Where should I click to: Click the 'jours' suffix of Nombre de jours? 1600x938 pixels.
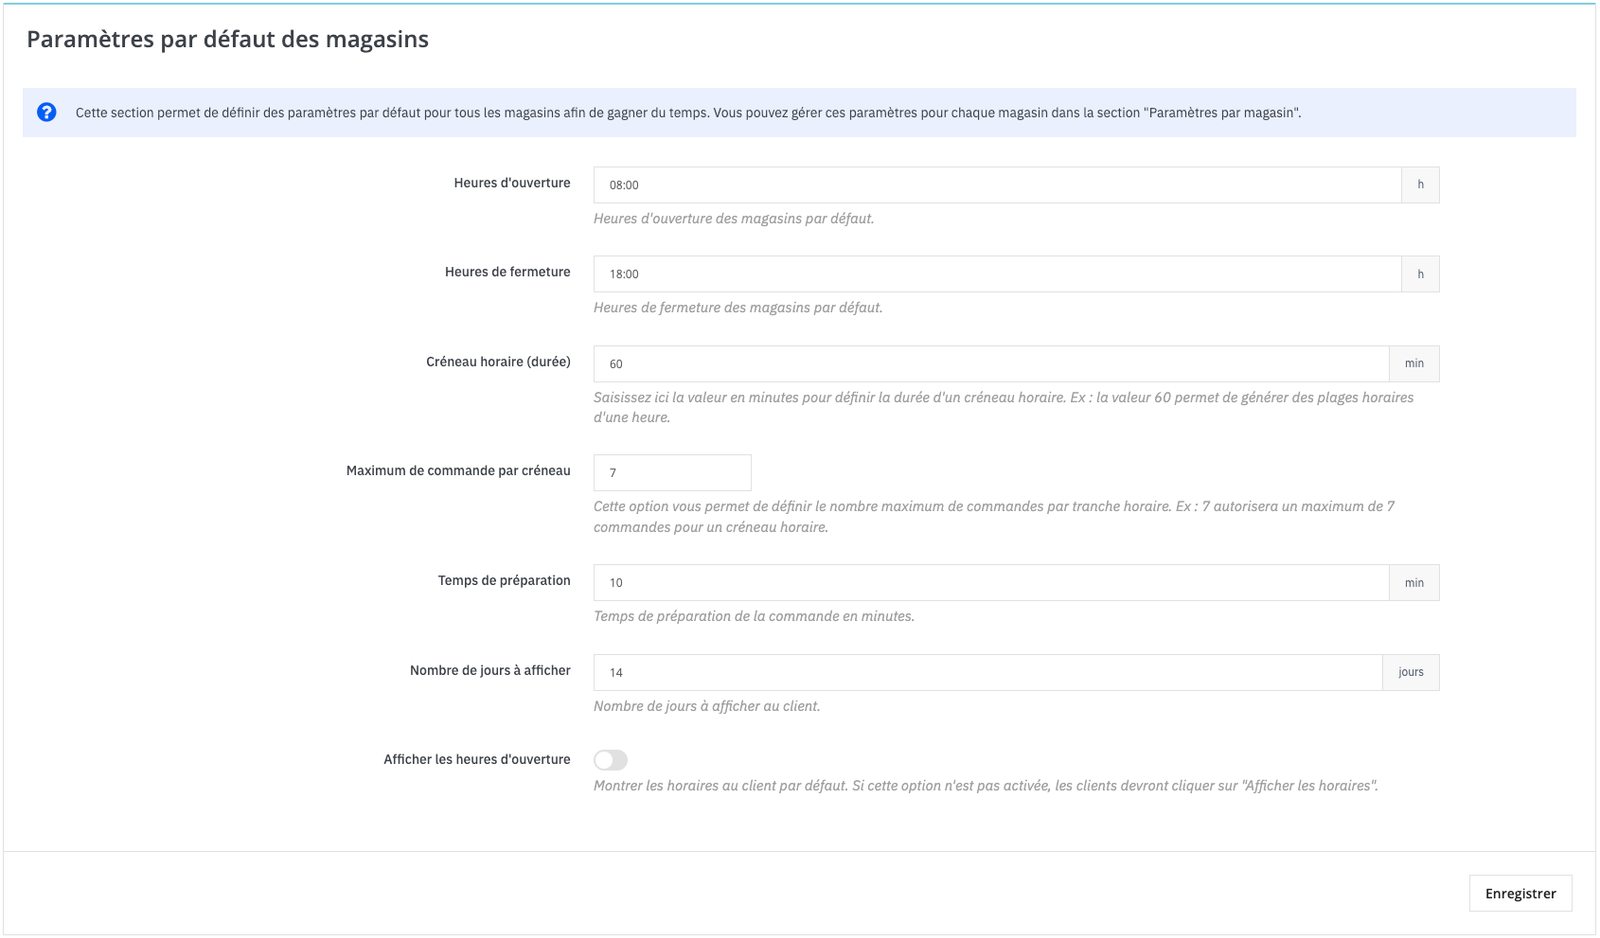pos(1411,672)
